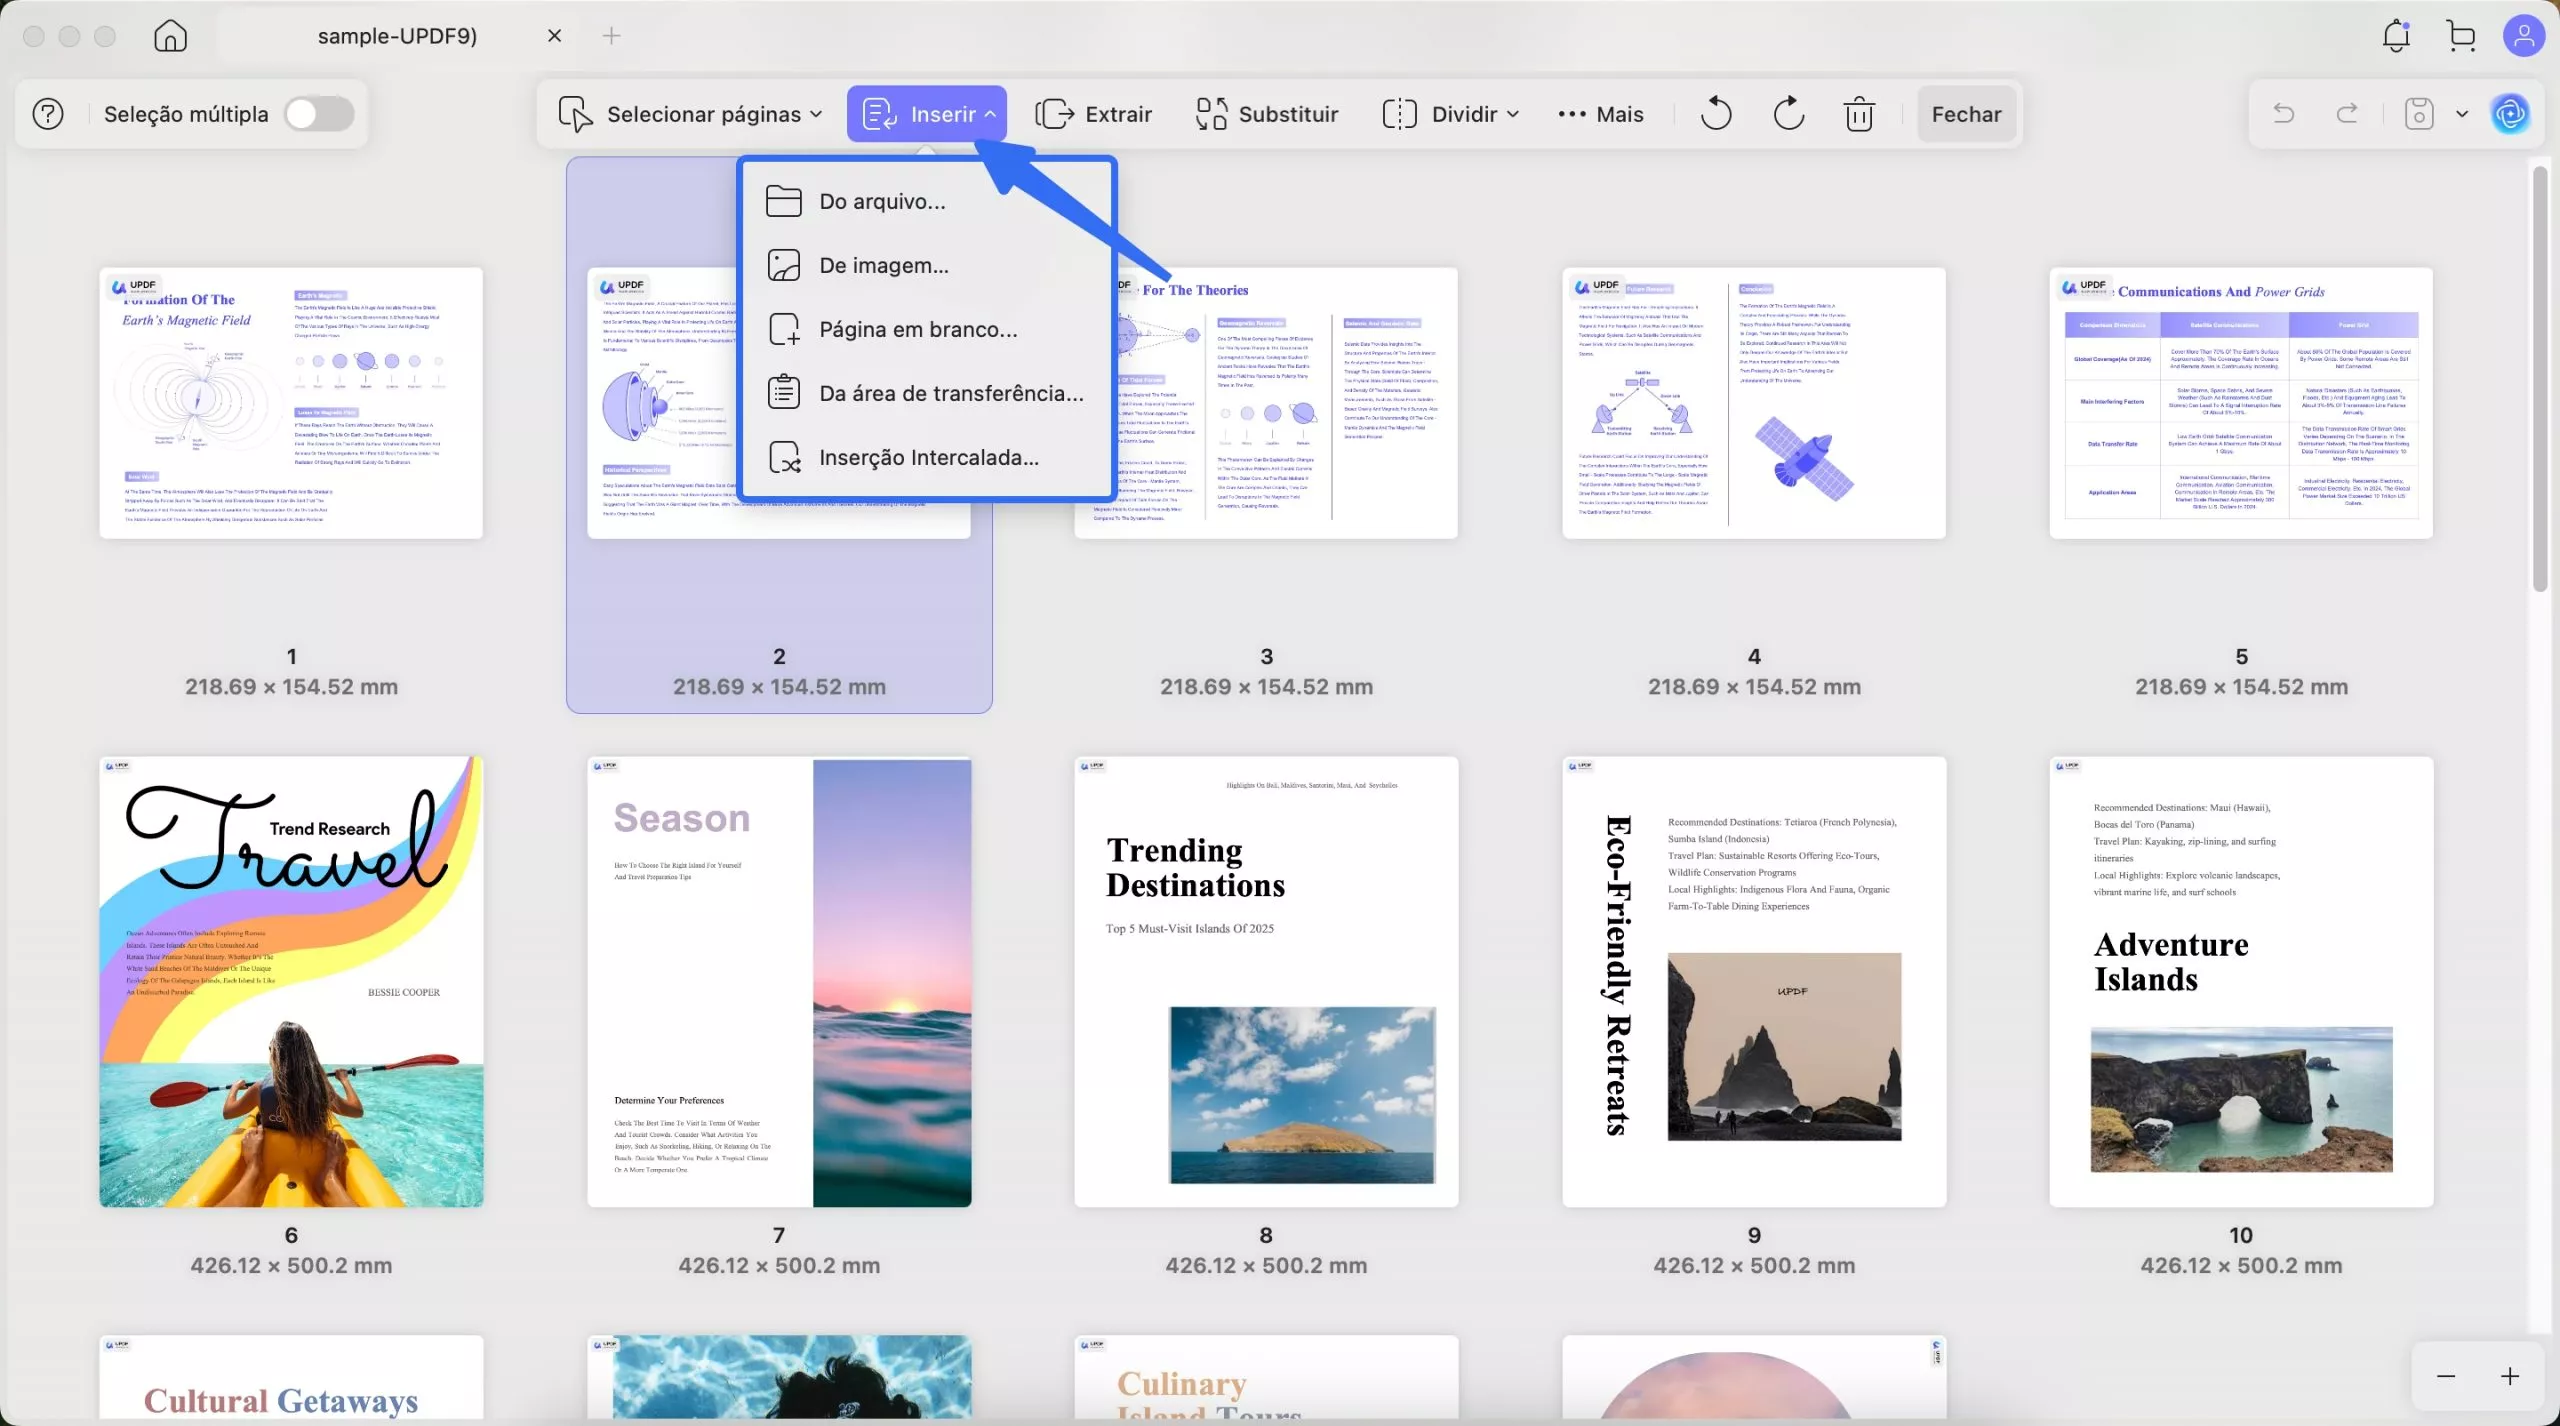Zoom in thumbnails with plus button
The width and height of the screenshot is (2560, 1426).
2509,1376
